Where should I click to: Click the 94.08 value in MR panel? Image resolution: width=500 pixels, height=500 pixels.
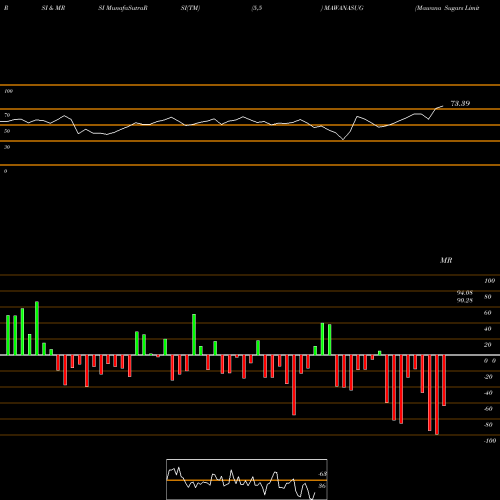pyautogui.click(x=465, y=293)
